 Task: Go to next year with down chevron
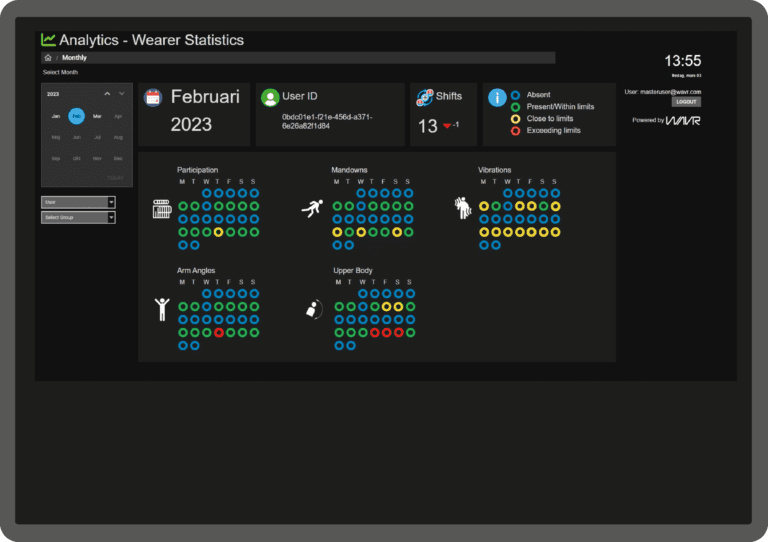click(x=122, y=93)
